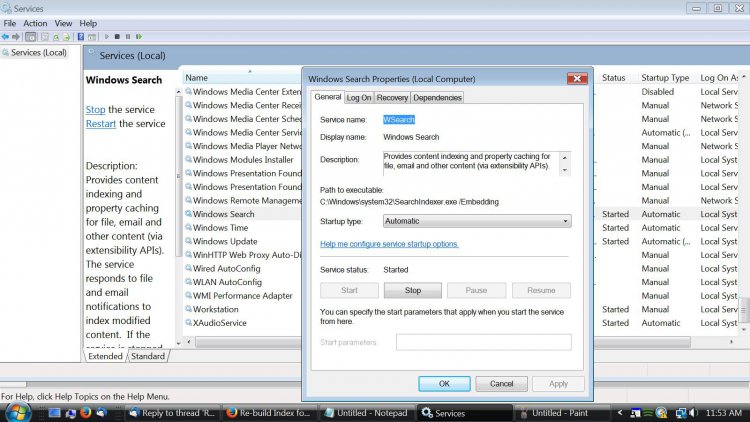
Task: Click the Services (Local) tree node icon
Action: (x=6, y=53)
